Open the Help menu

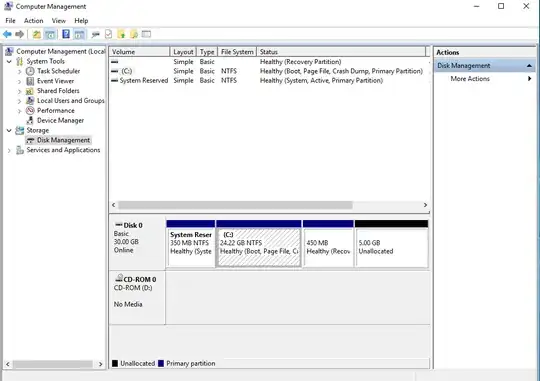click(x=81, y=21)
